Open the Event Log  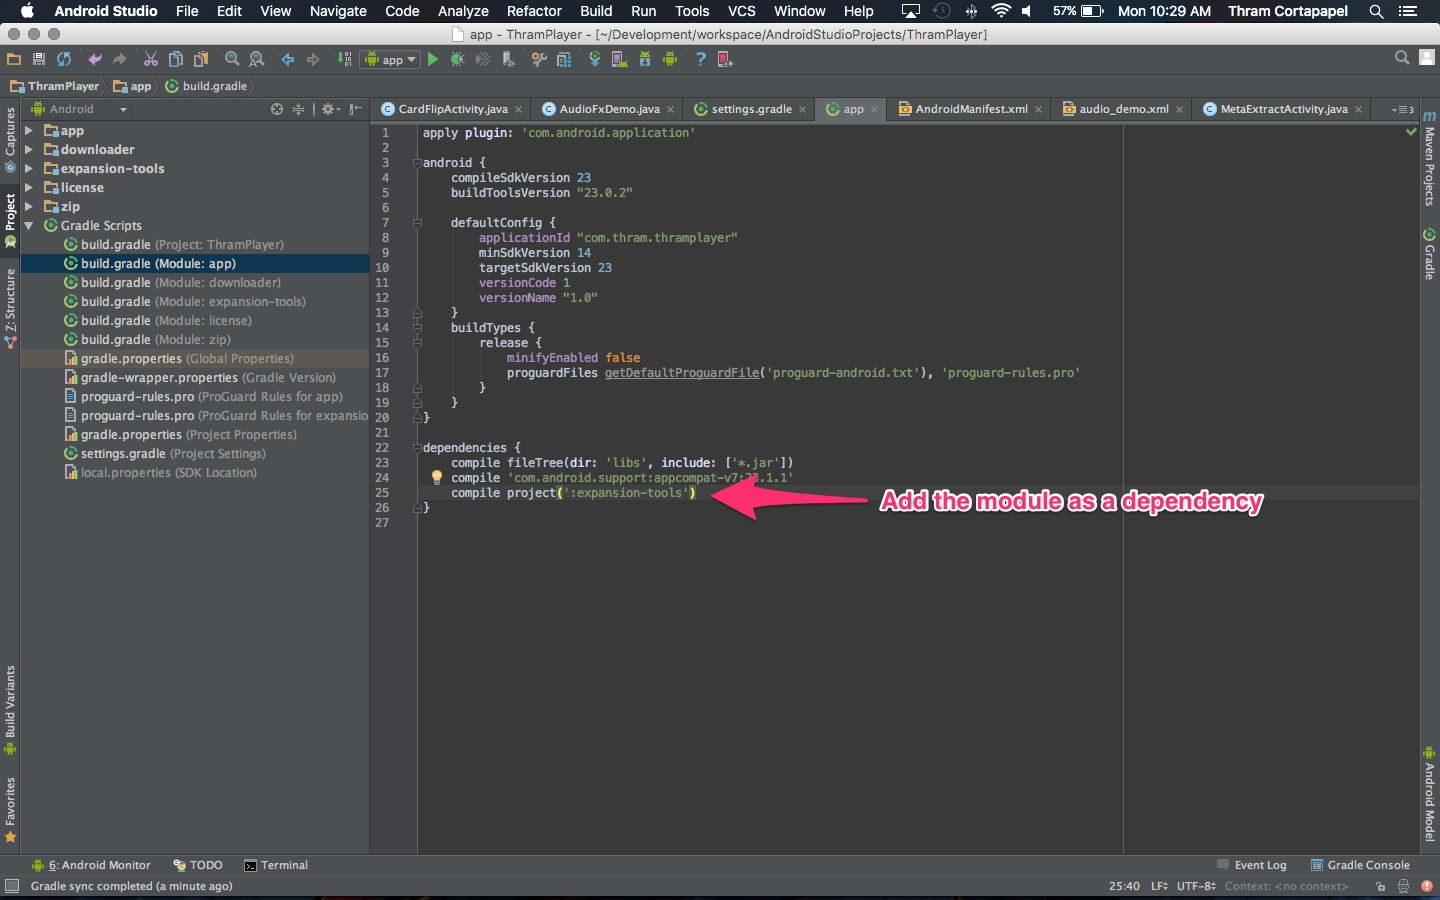[1252, 865]
